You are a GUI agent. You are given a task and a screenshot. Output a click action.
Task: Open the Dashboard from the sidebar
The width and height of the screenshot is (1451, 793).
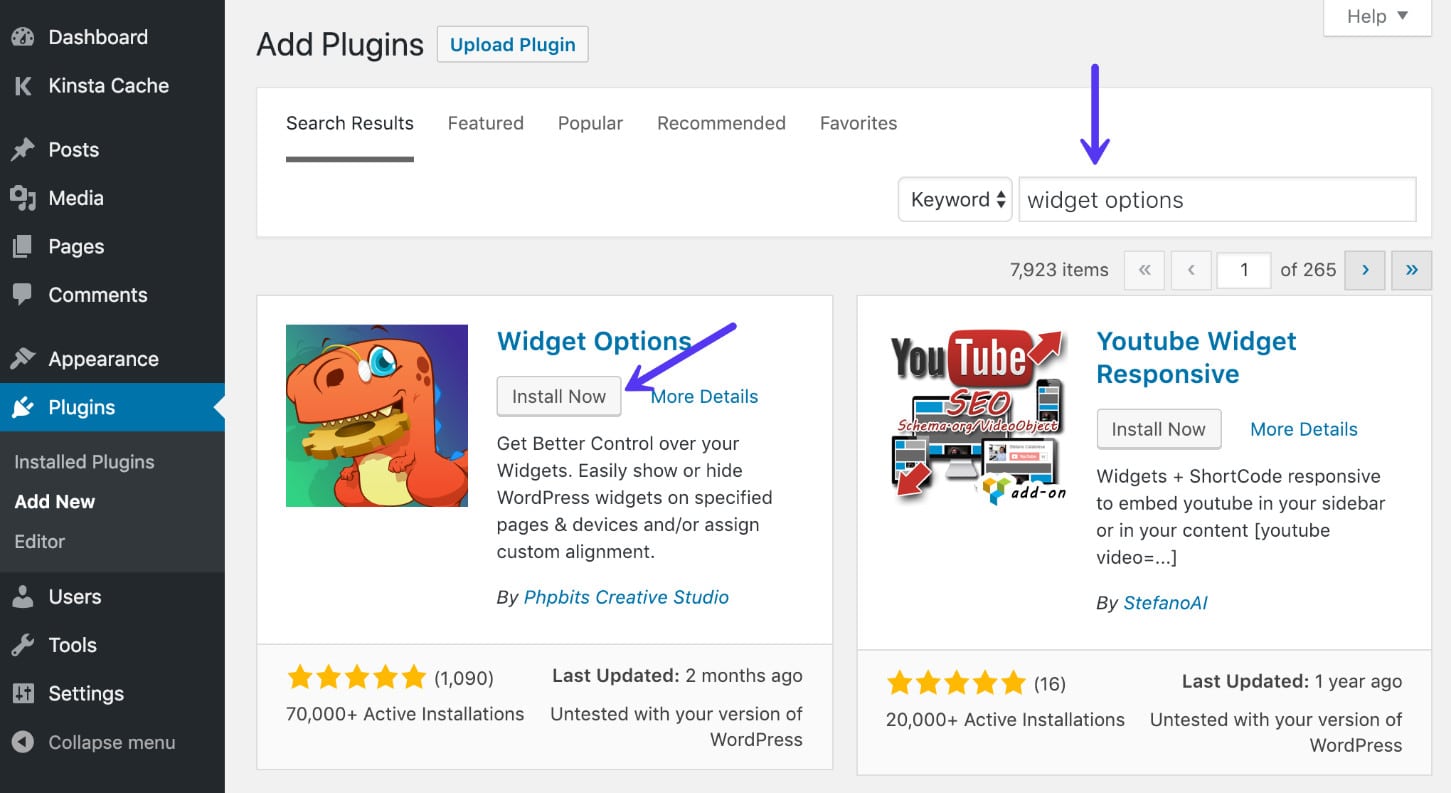pos(22,37)
